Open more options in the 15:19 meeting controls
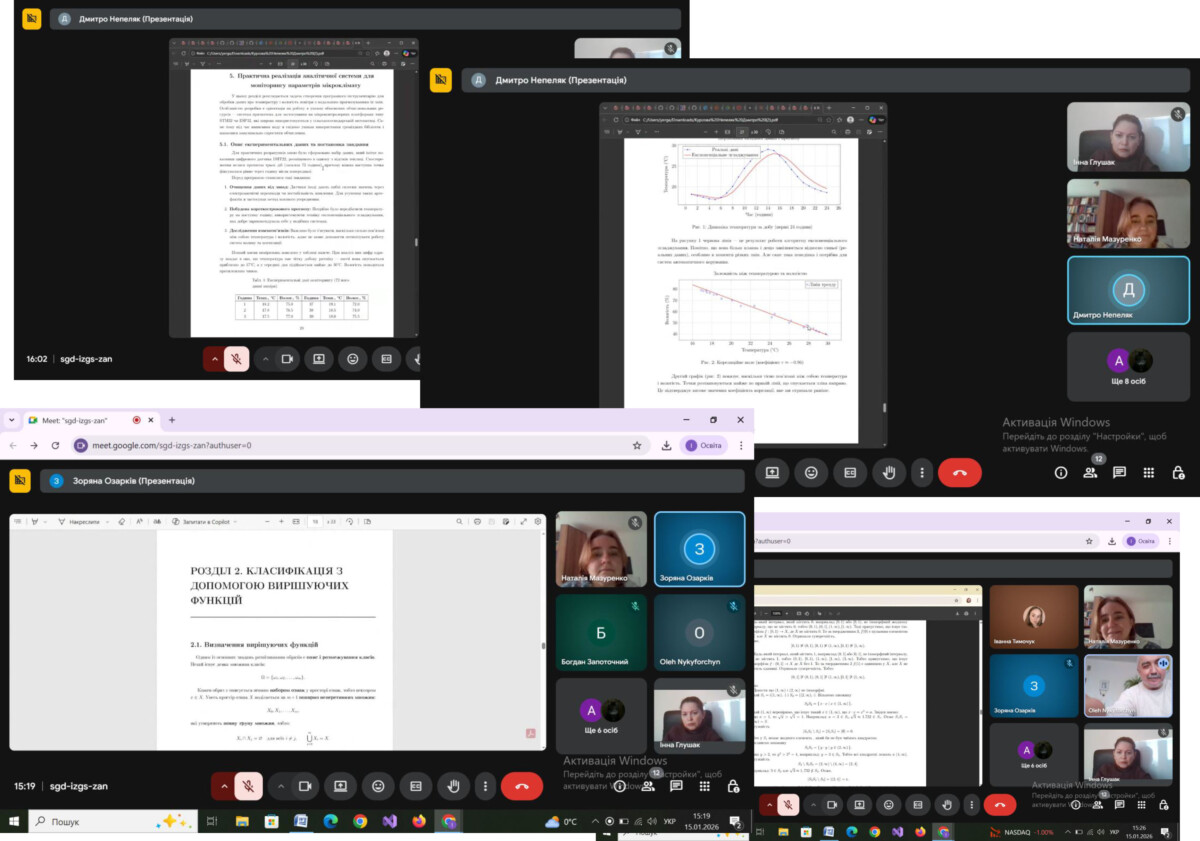This screenshot has height=841, width=1200. (x=485, y=786)
